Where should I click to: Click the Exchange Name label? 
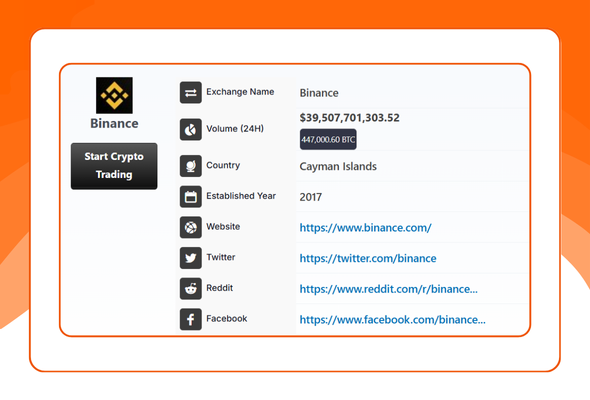[x=240, y=92]
